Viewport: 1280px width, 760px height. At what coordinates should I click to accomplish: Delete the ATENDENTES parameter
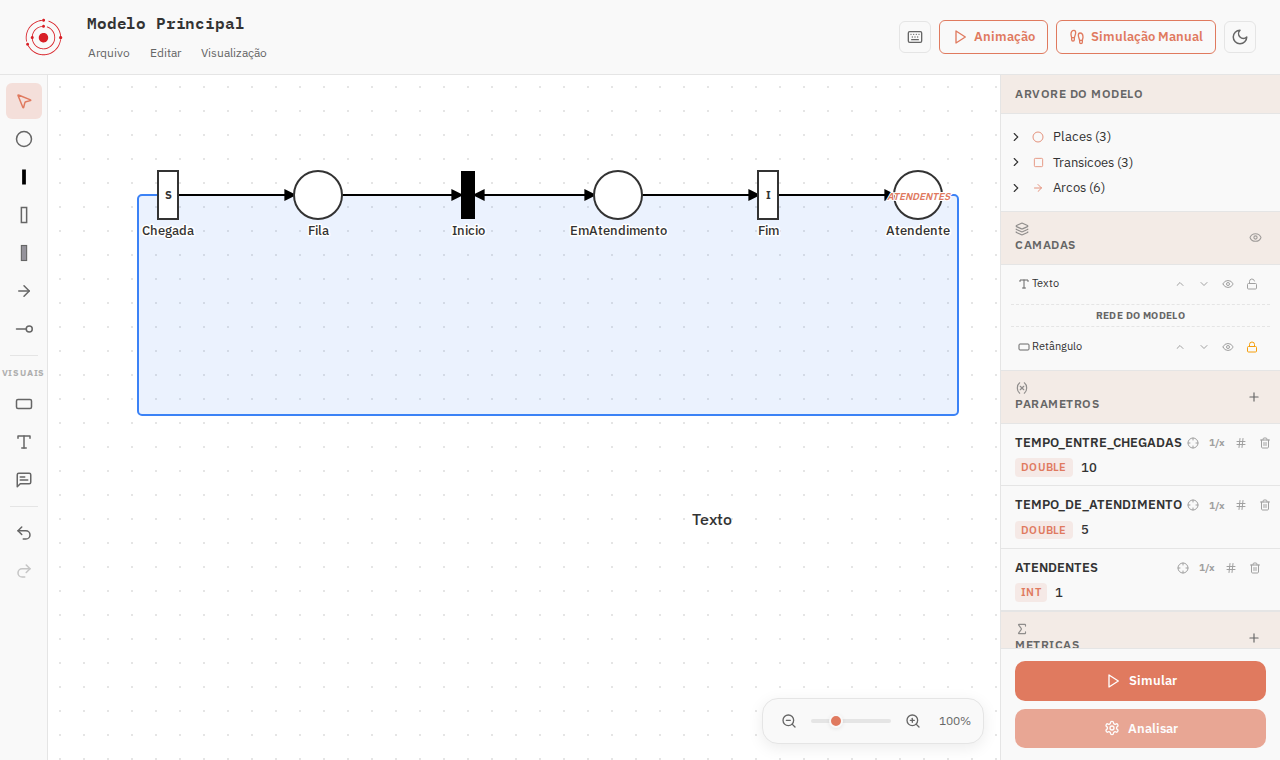(x=1255, y=568)
